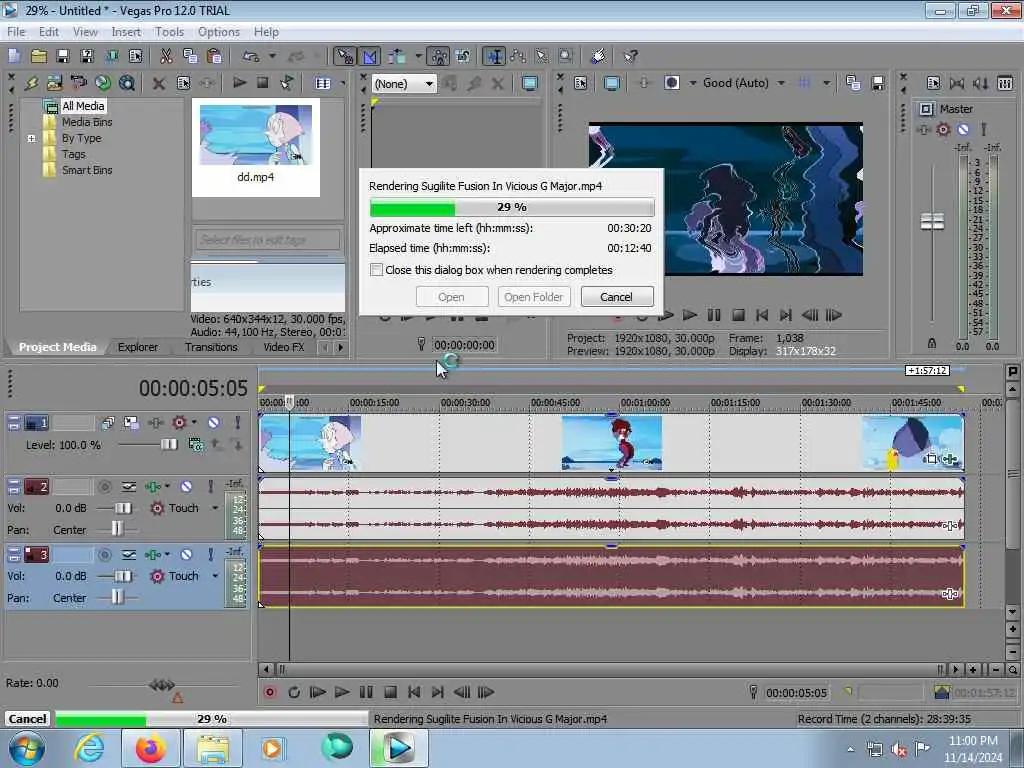Click the Cut scissors icon
Viewport: 1024px width, 768px height.
[x=167, y=56]
